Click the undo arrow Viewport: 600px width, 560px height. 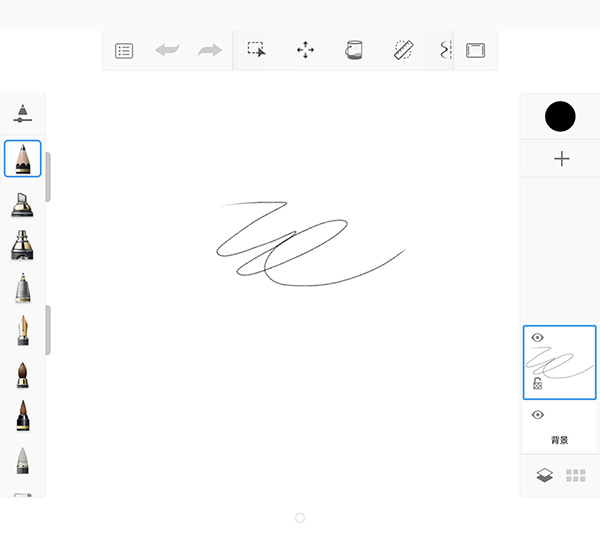[167, 51]
